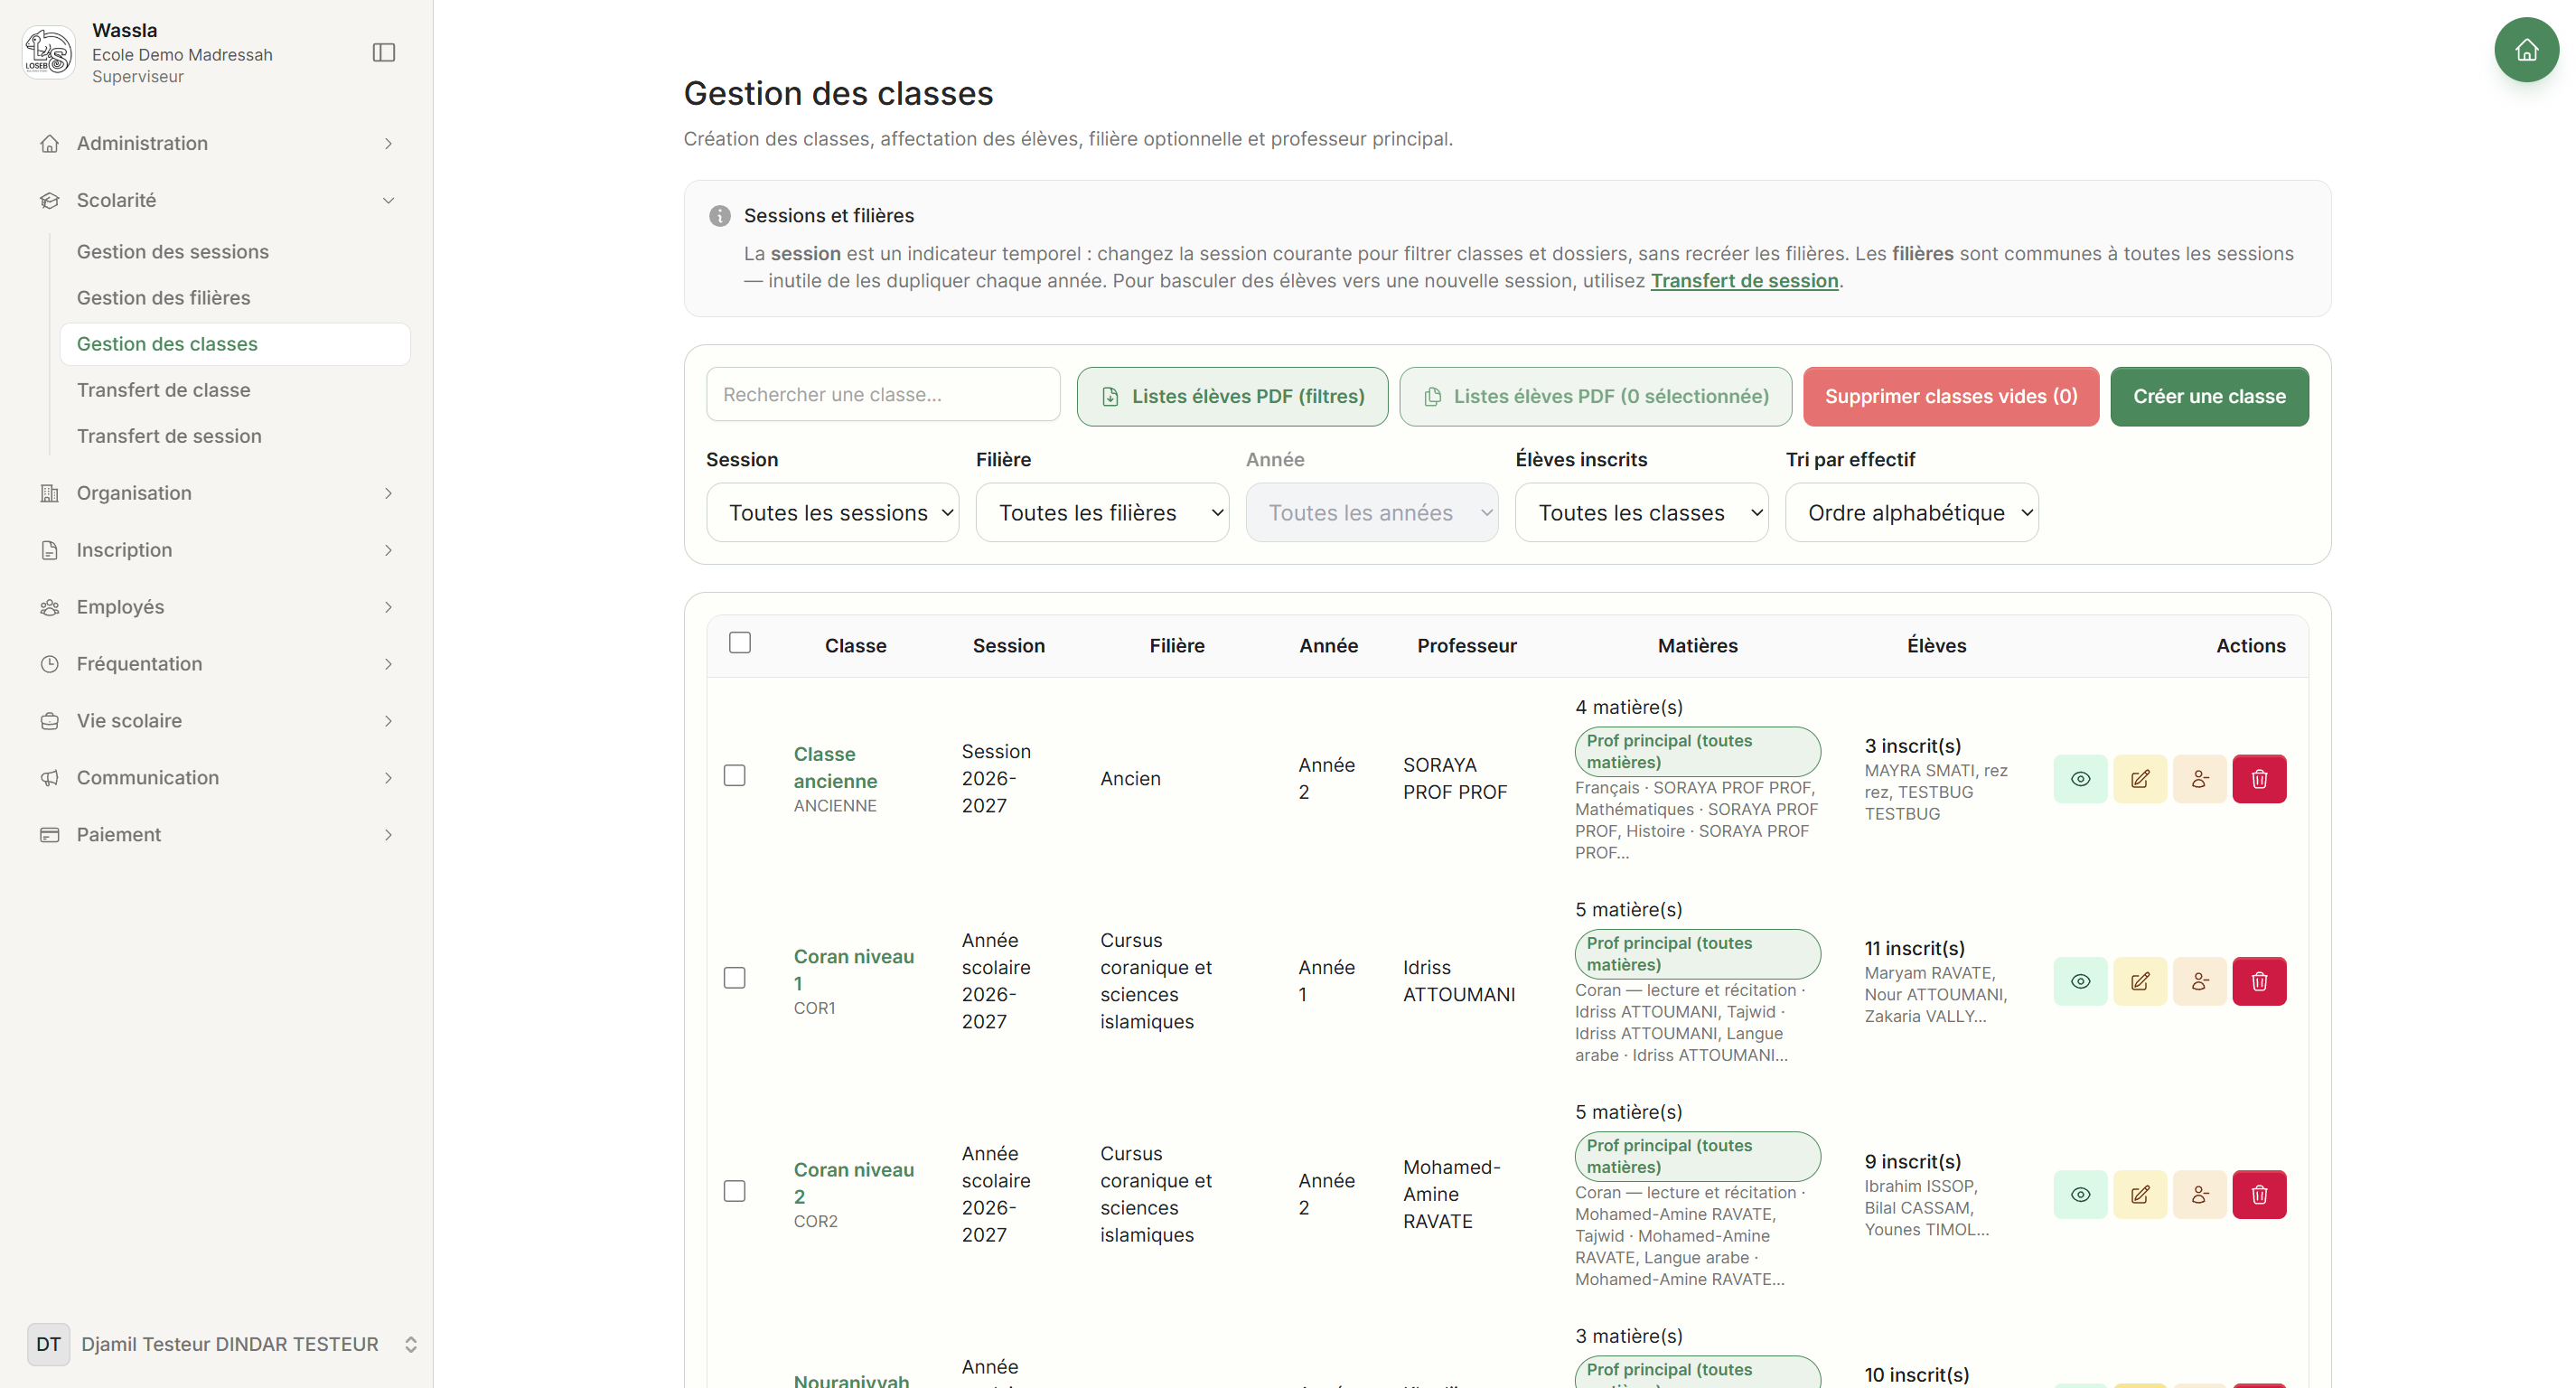
Task: Delete the Coran niveau 1 class
Action: [x=2259, y=981]
